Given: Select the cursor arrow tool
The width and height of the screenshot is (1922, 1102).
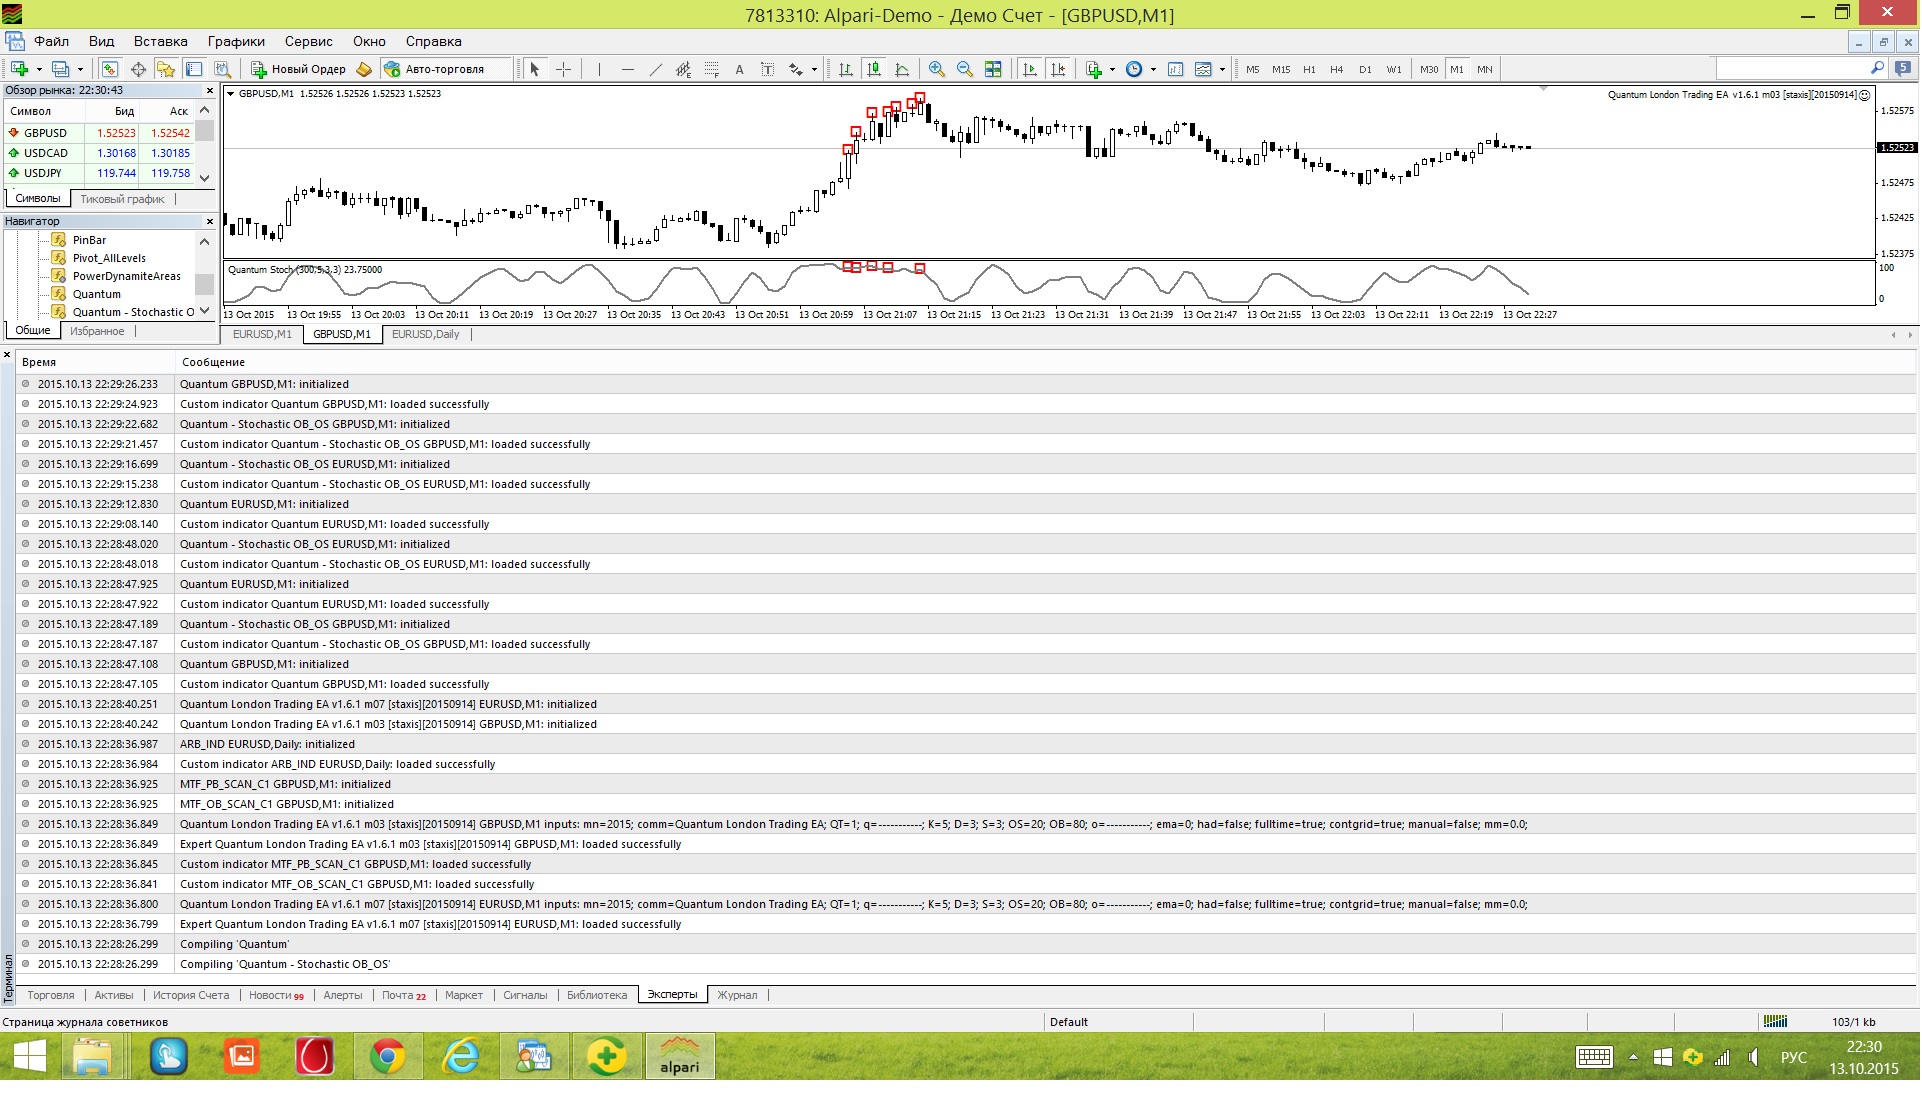Looking at the screenshot, I should [535, 69].
